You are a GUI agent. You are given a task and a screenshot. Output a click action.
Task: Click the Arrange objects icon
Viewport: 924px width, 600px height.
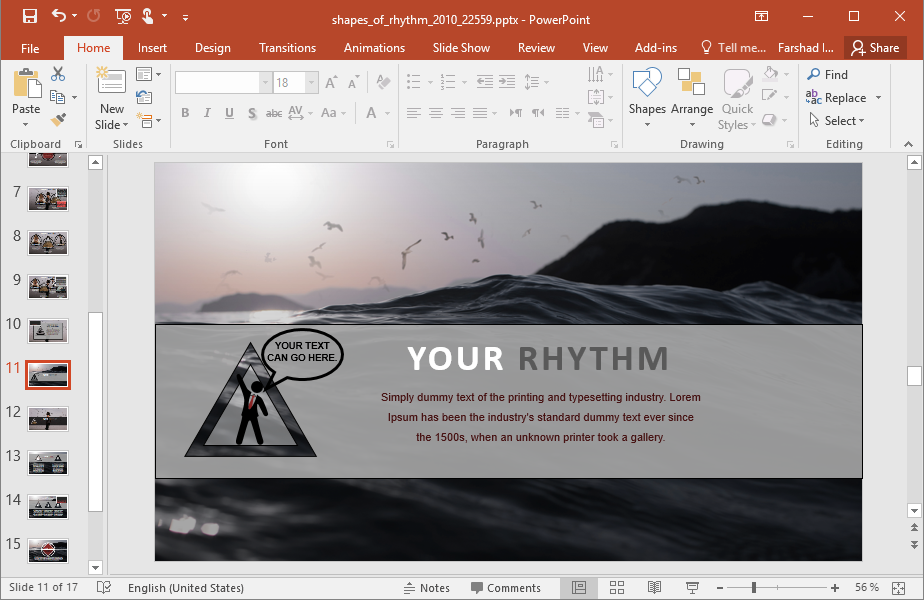click(691, 98)
